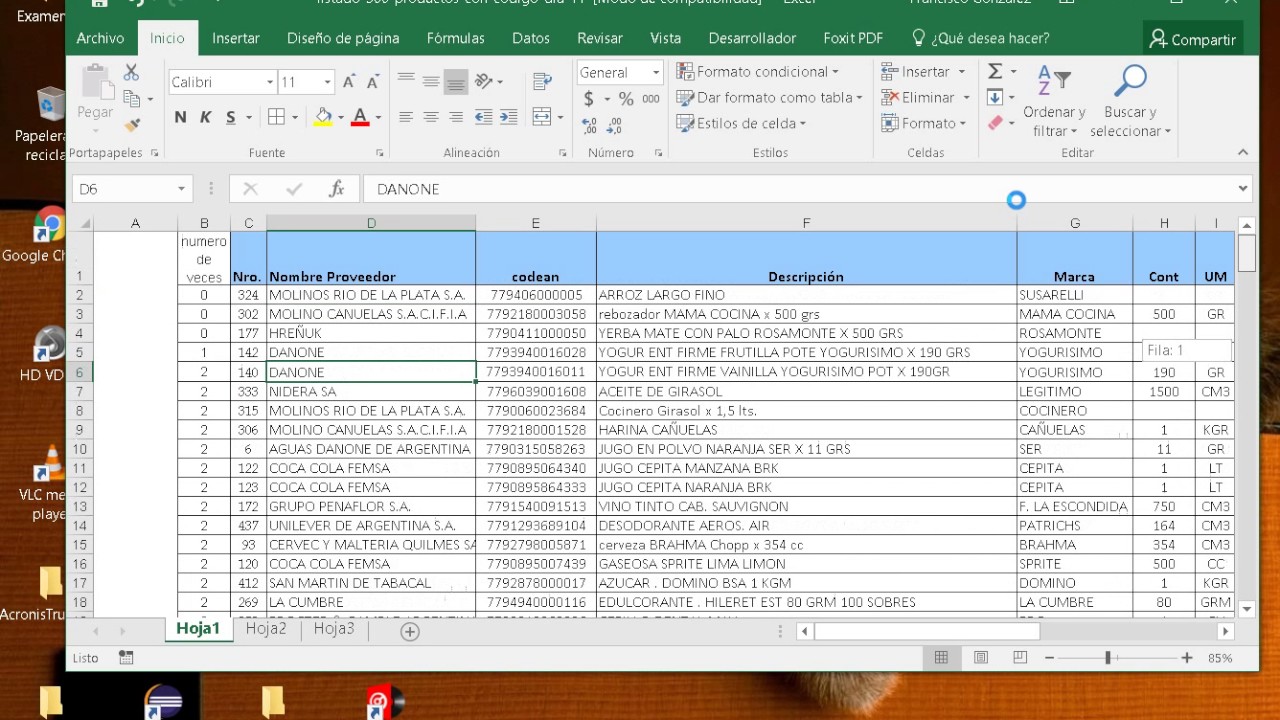Click the macro record icon in status bar
1280x720 pixels.
click(x=126, y=658)
